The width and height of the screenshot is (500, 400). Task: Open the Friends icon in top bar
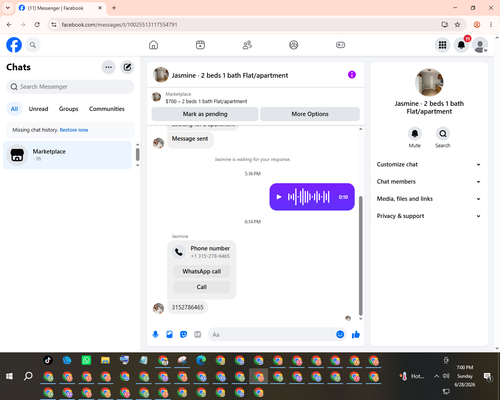click(247, 45)
